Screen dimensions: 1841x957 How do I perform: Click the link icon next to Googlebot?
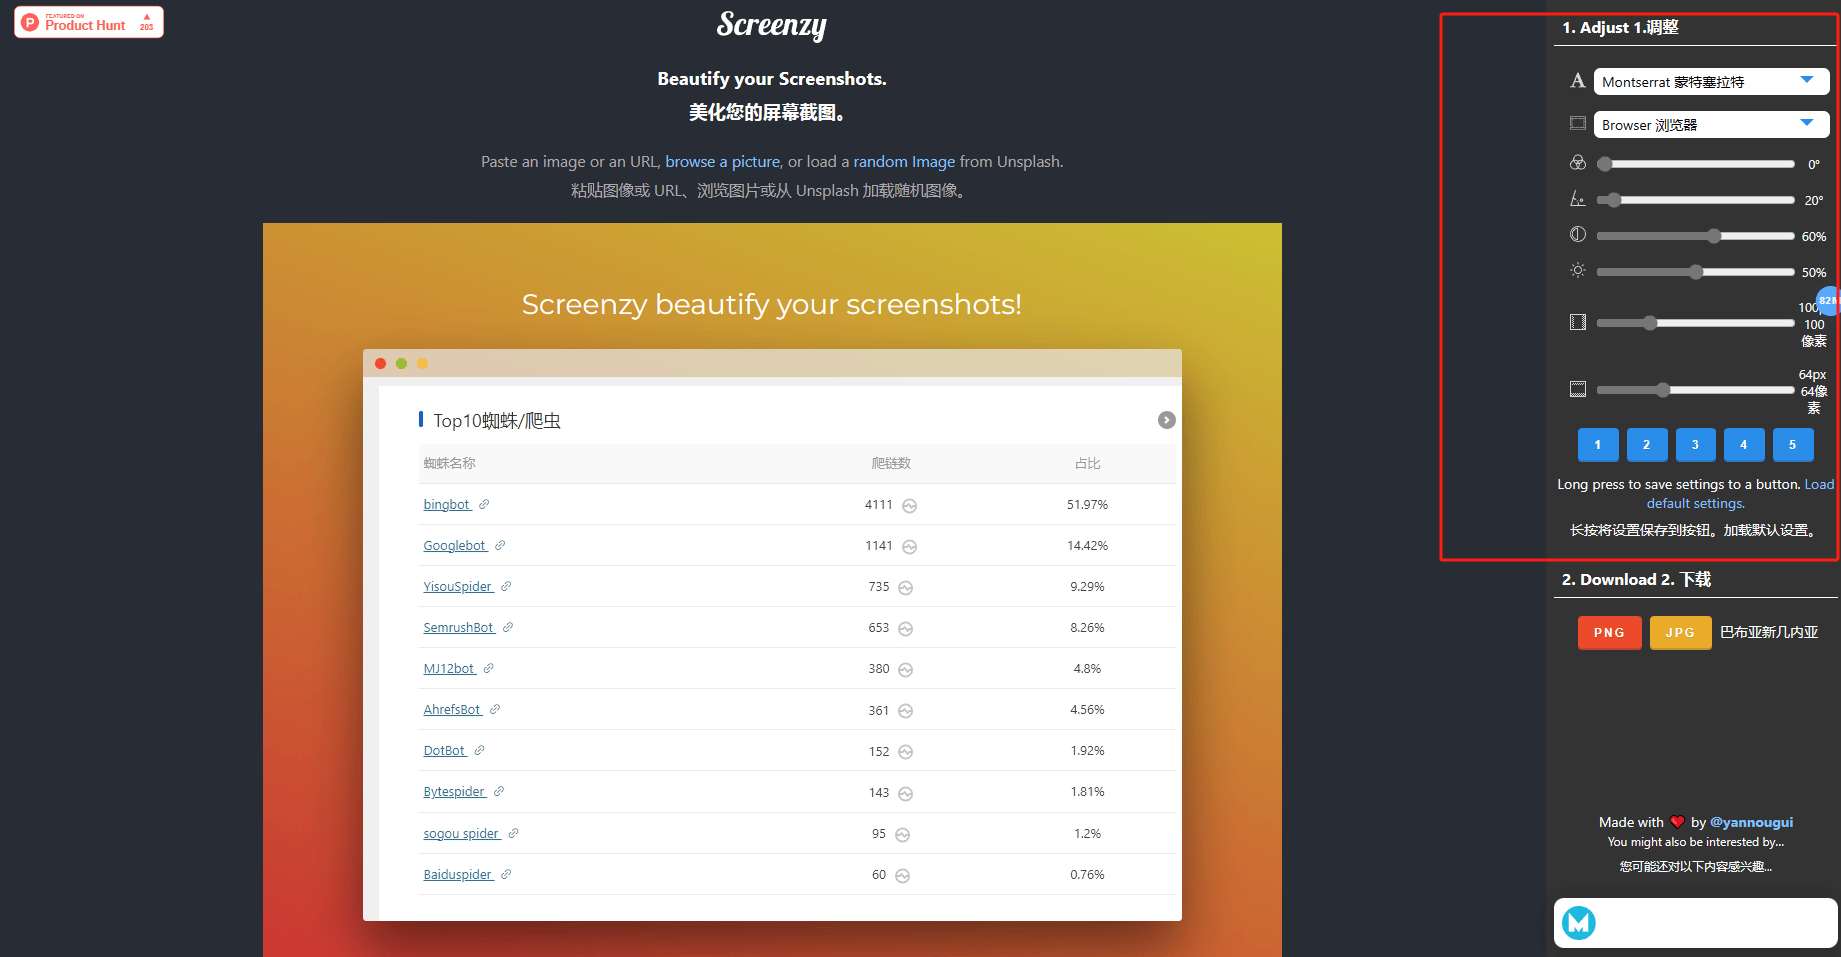500,546
